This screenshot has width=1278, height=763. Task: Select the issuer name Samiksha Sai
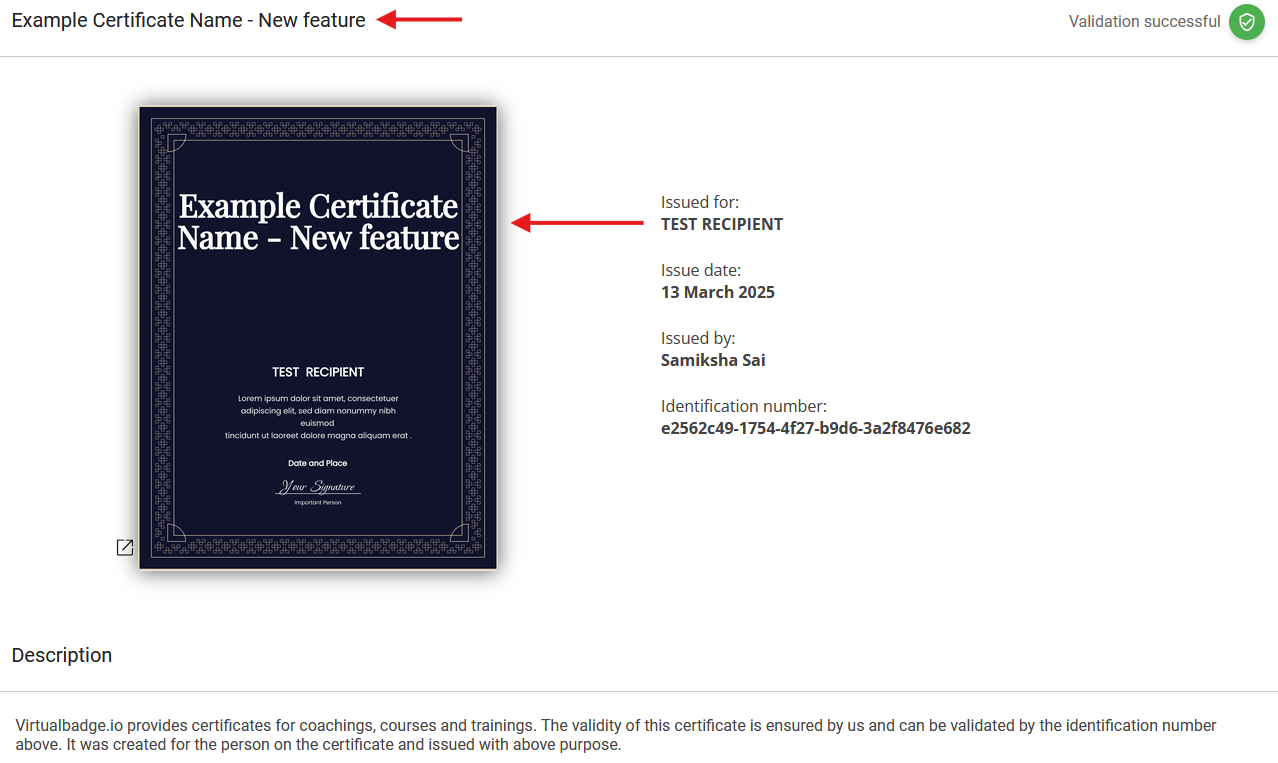coord(712,359)
